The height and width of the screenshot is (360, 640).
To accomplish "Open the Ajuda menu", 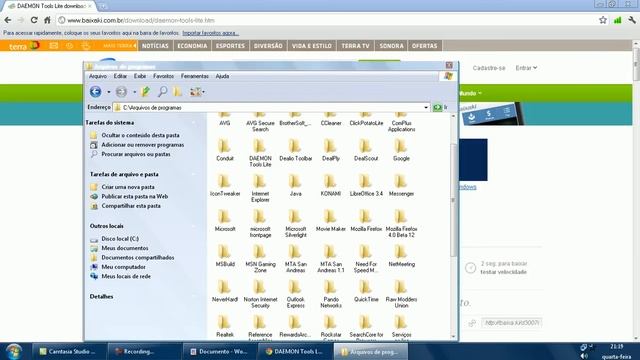I will coord(222,76).
